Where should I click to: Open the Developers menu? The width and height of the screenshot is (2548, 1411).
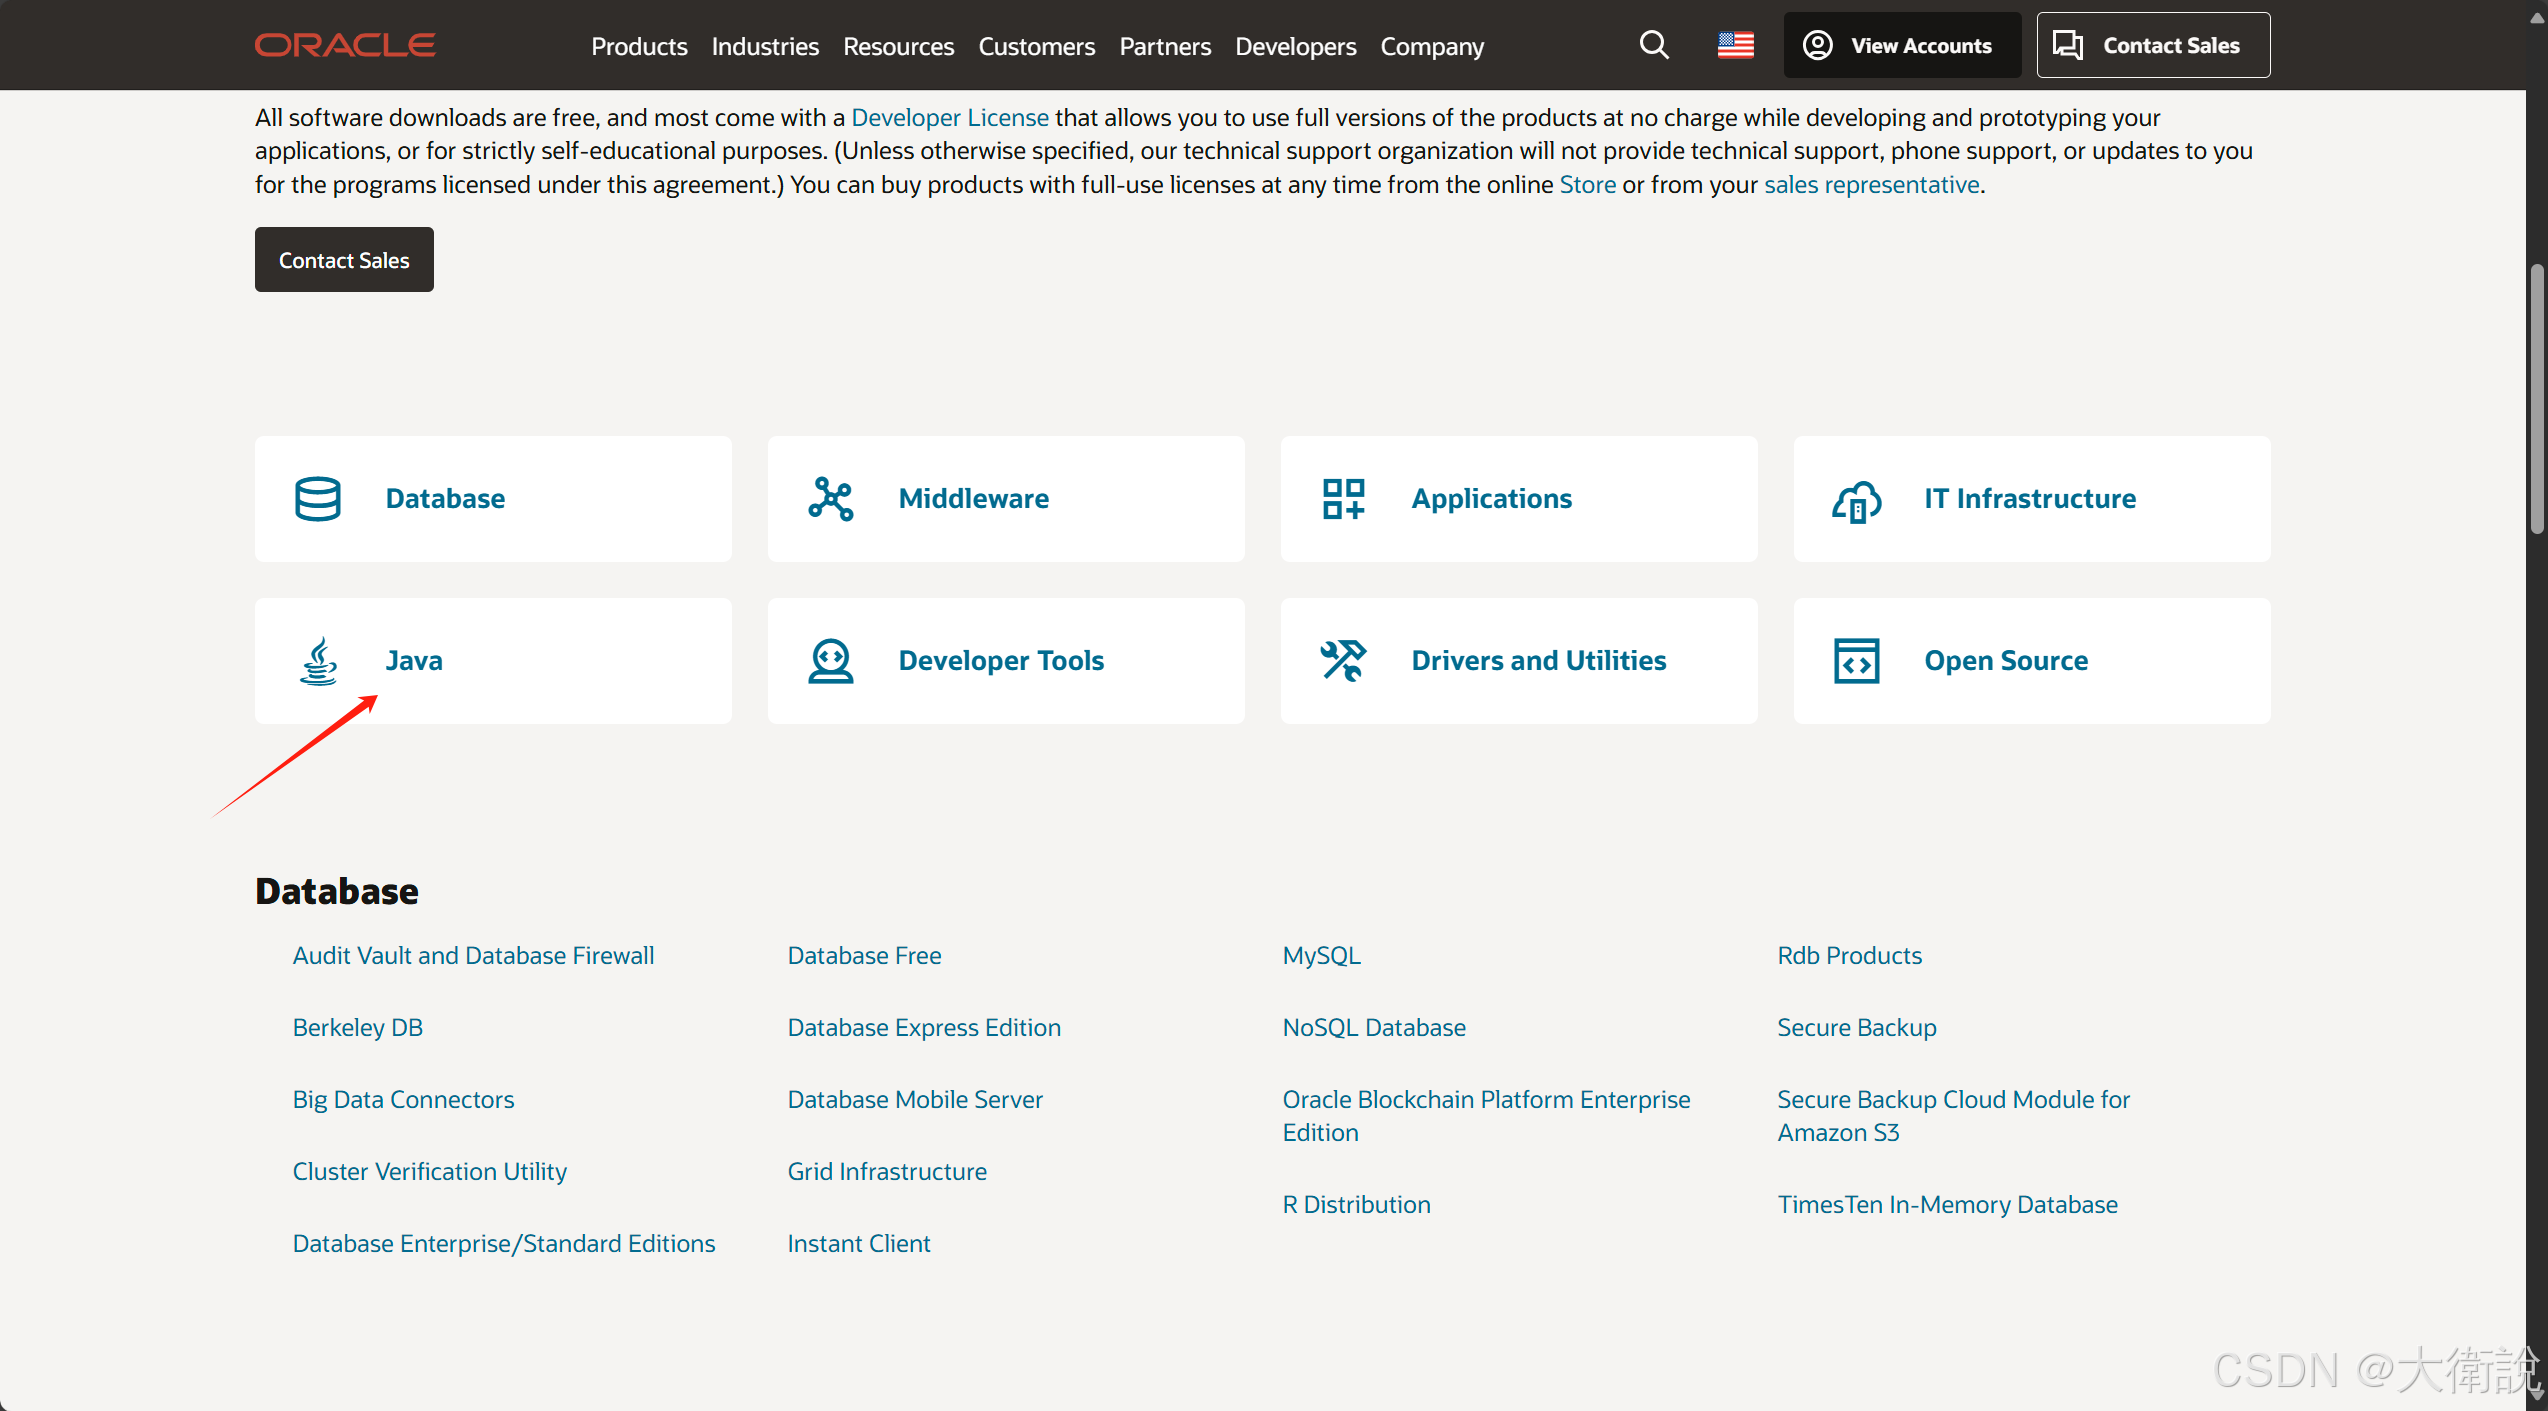point(1295,46)
